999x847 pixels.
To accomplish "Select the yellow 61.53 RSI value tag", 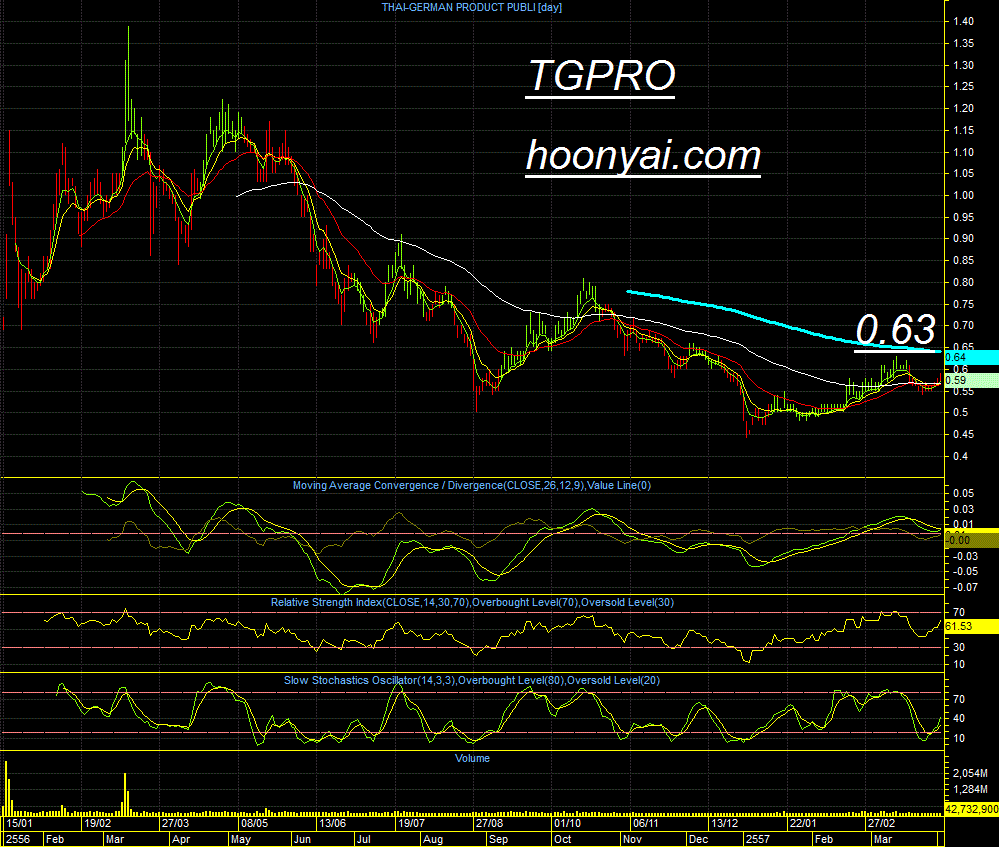I will [x=971, y=626].
